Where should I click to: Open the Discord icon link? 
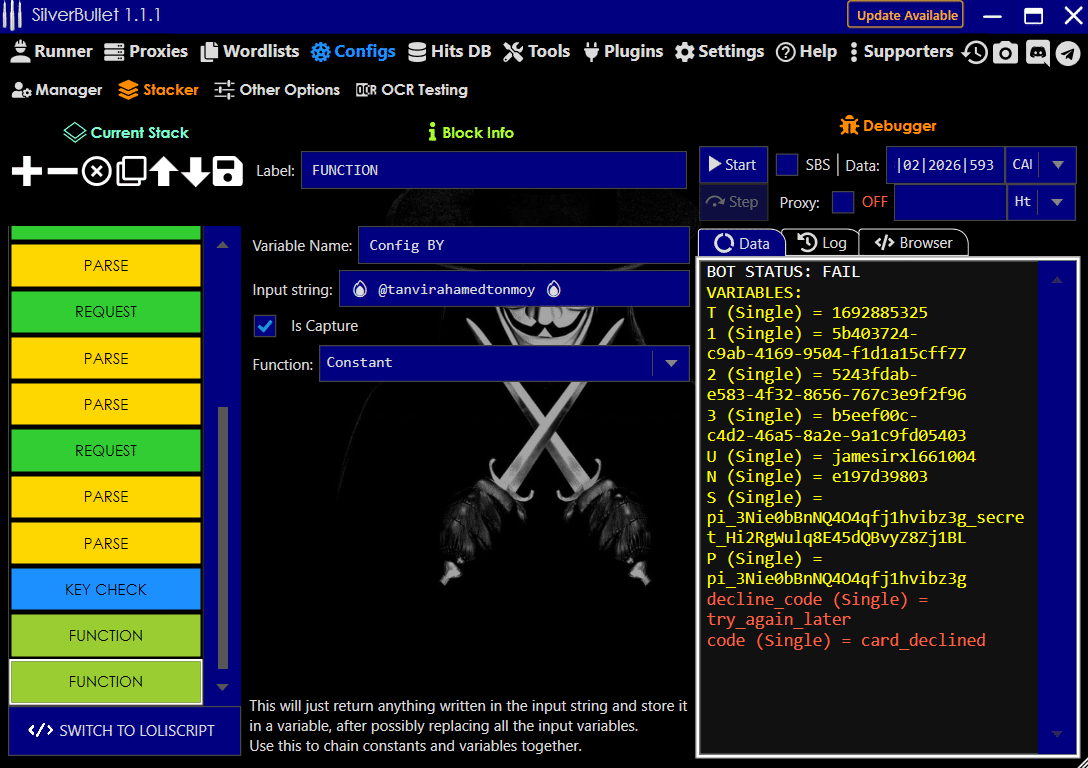point(1037,52)
